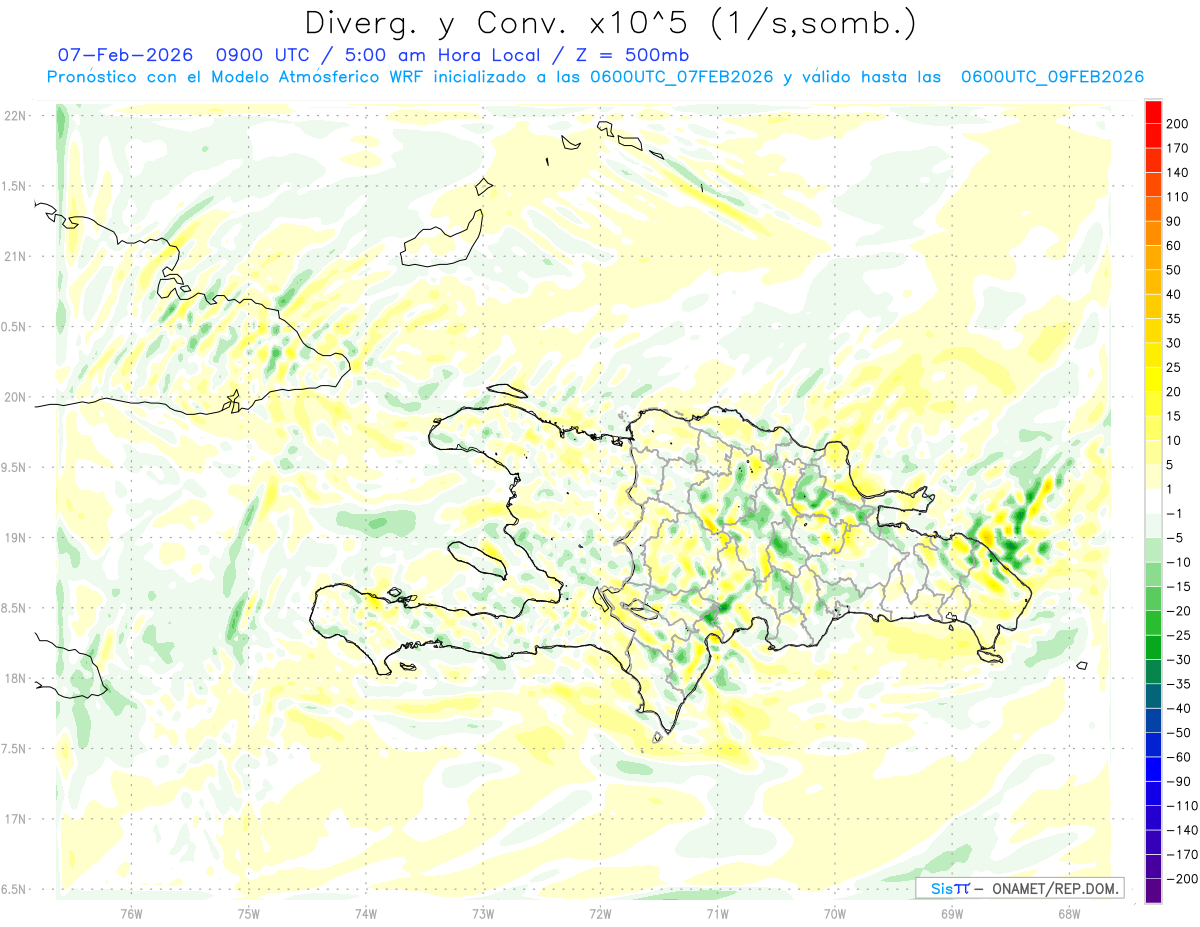
Task: Click the '70W' longitude label
Action: 835,912
